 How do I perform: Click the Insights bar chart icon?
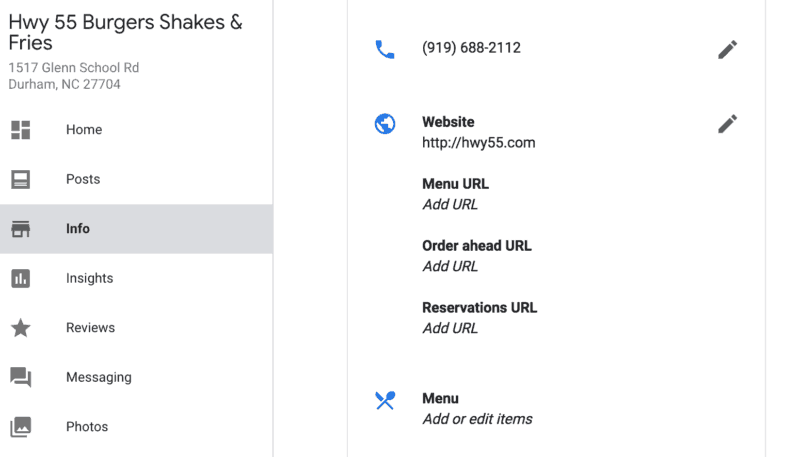point(21,279)
